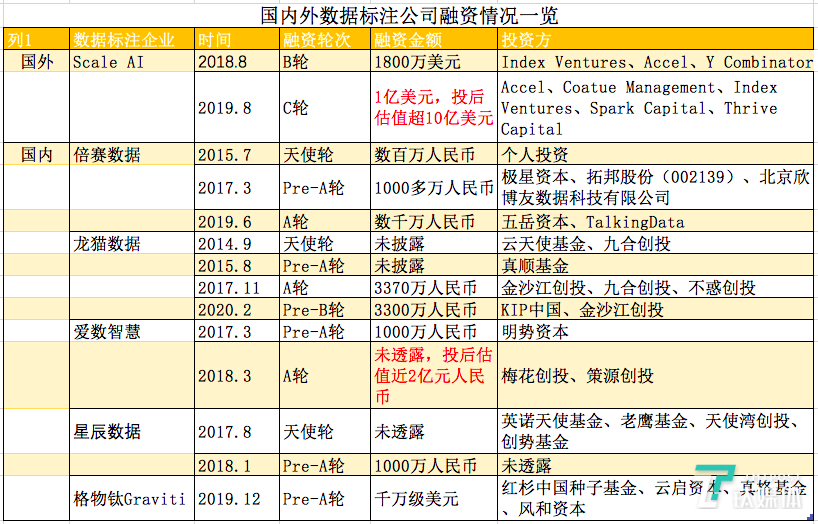Select the cell Scale AI

coord(132,61)
